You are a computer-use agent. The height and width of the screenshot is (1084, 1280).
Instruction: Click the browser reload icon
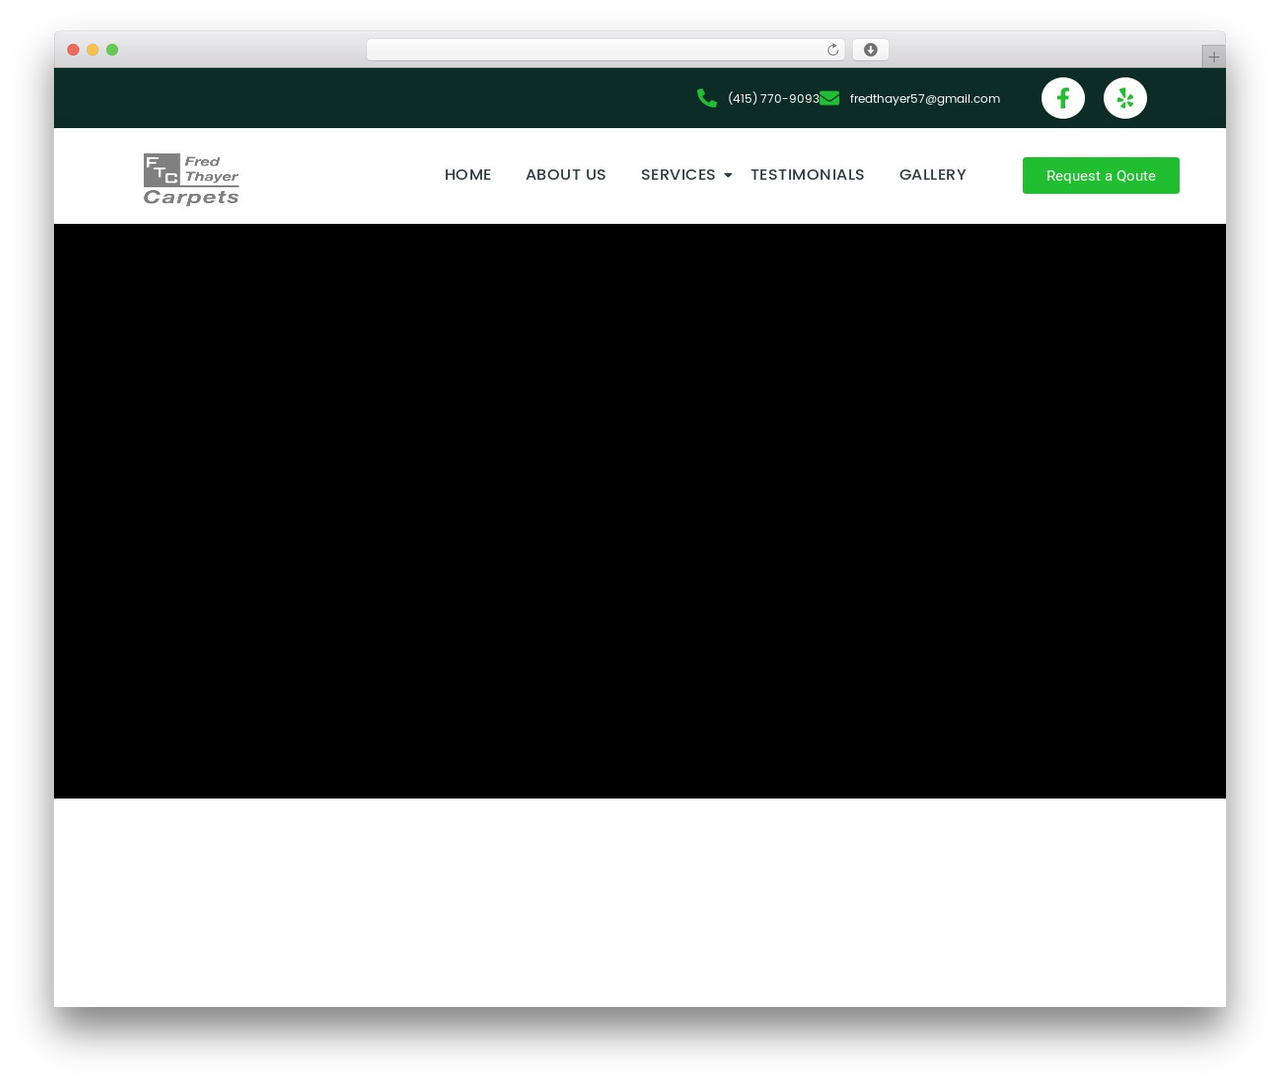(x=832, y=50)
